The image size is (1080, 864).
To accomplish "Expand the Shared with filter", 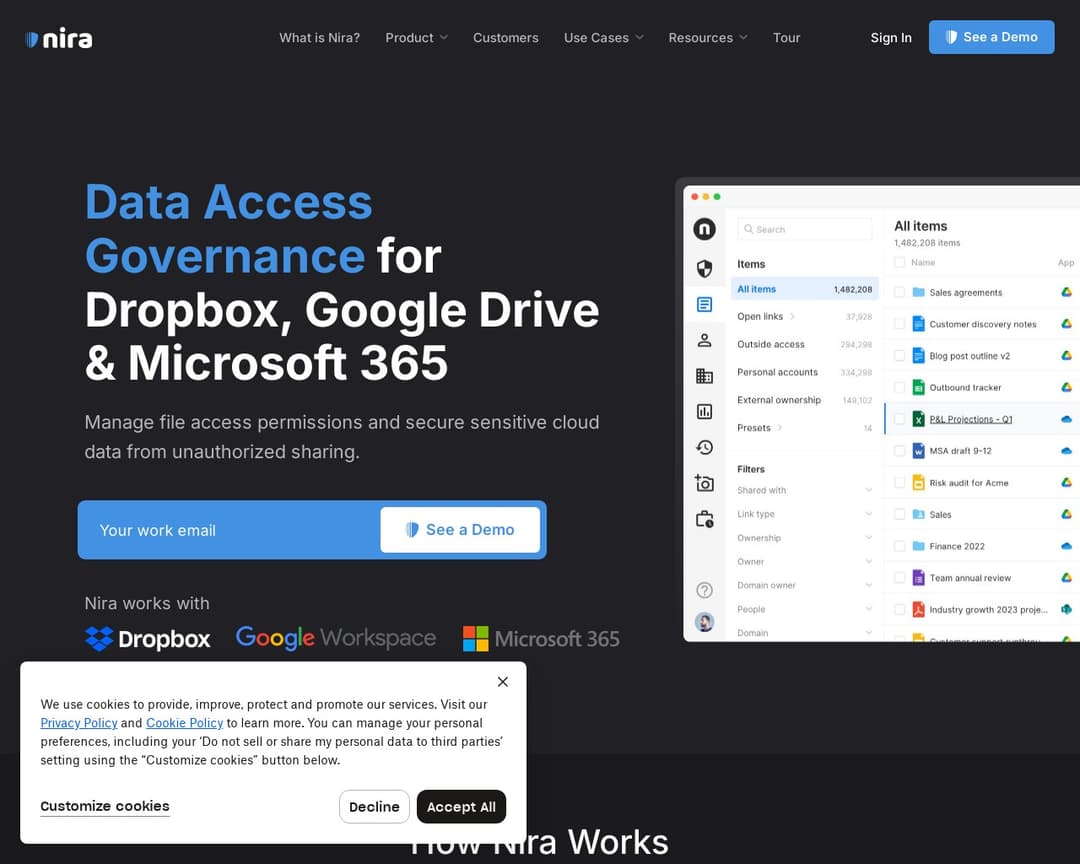I will pyautogui.click(x=804, y=490).
